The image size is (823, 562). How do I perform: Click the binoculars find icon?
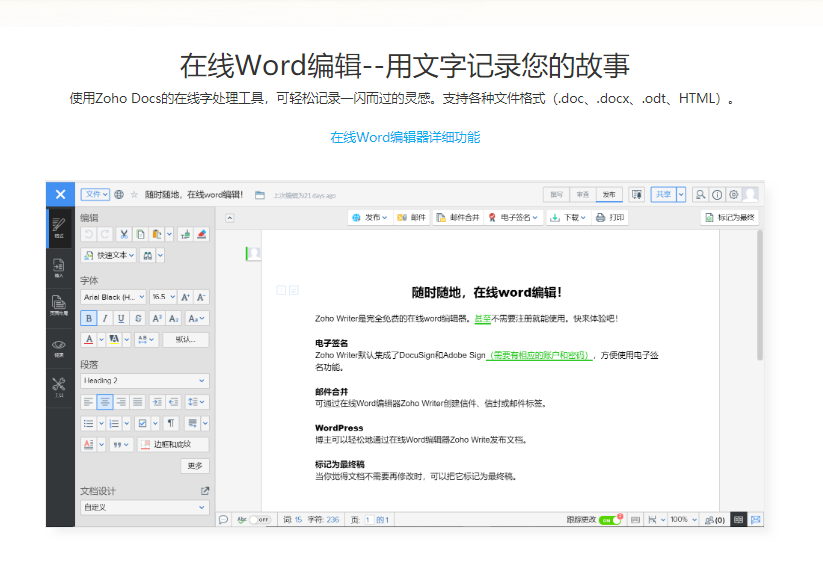(147, 256)
